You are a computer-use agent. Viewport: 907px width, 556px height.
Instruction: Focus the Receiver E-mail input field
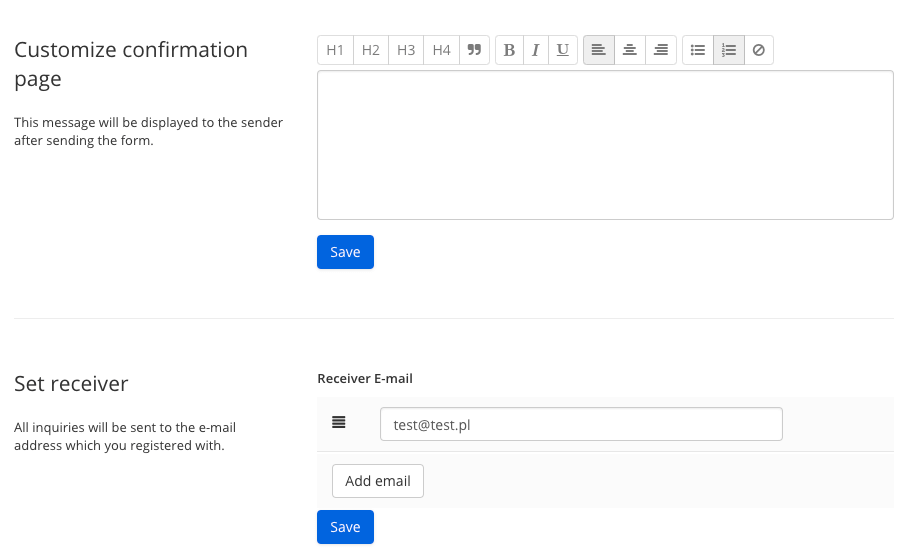pyautogui.click(x=581, y=424)
